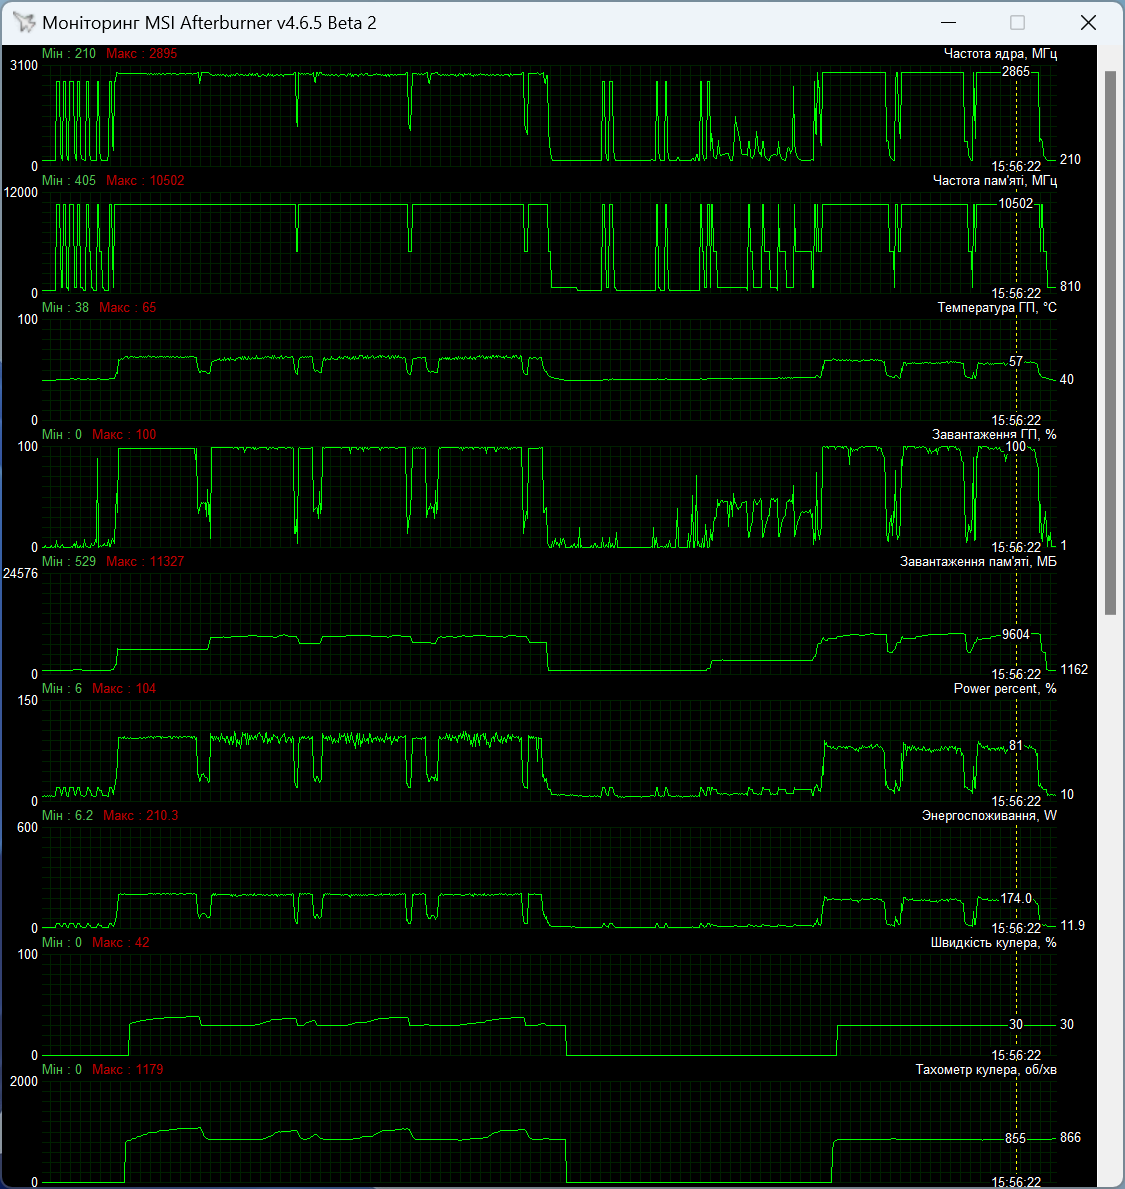
Task: Click the 'Швидкість кулера, %' graph label
Action: 993,943
